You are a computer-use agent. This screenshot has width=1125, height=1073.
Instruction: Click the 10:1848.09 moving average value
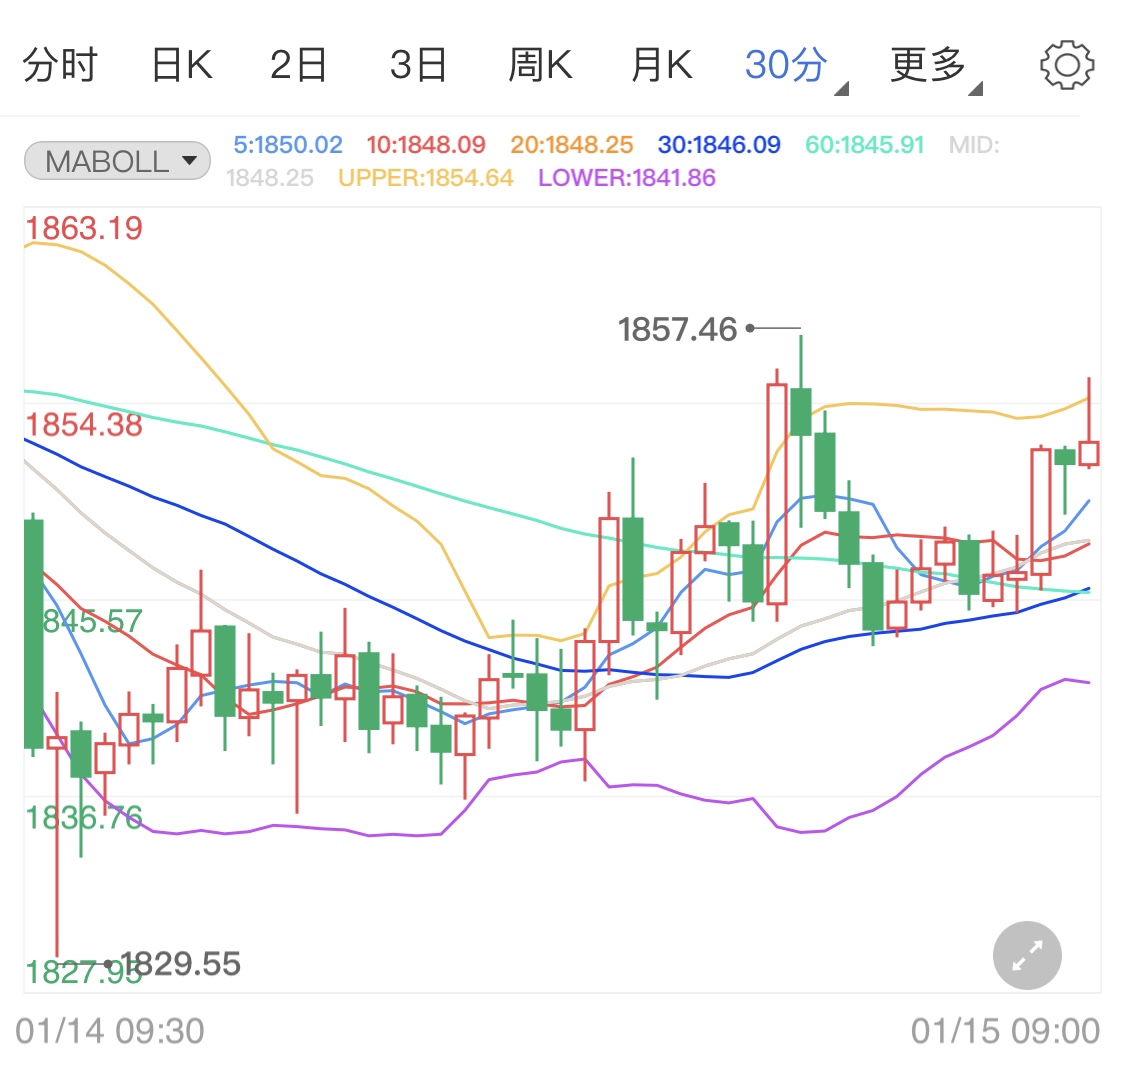point(426,145)
